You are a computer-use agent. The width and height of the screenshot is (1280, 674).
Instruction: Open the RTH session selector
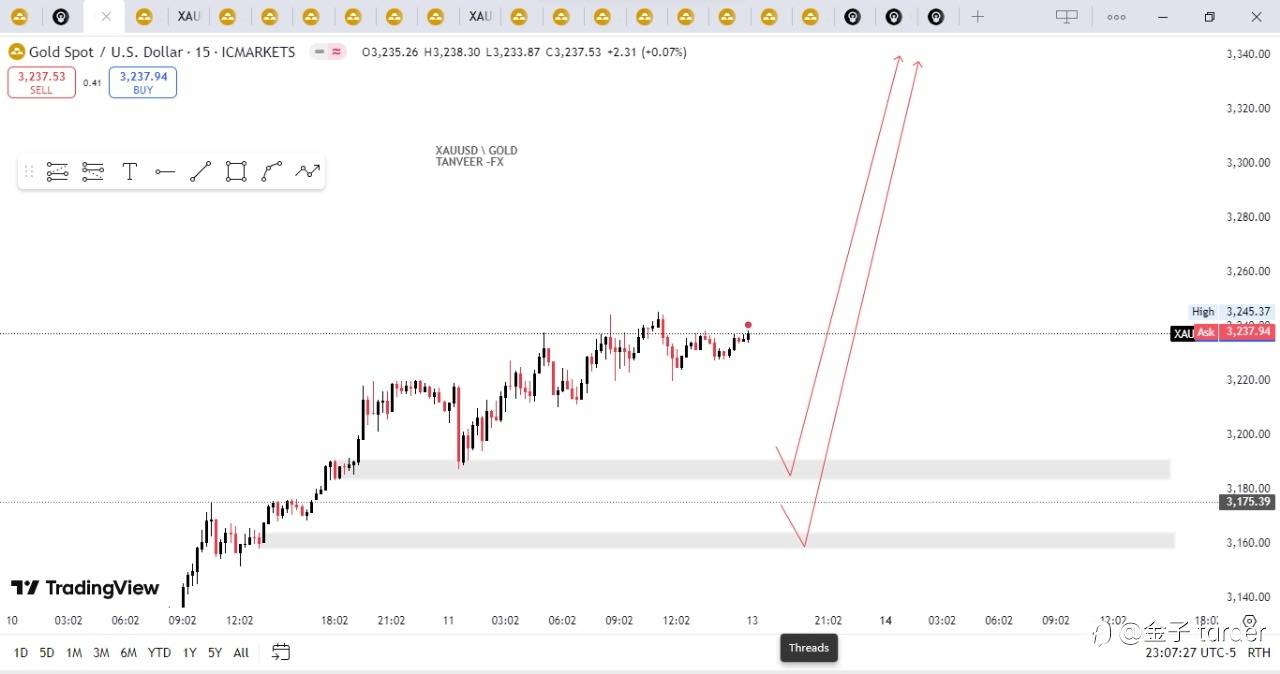(1259, 653)
